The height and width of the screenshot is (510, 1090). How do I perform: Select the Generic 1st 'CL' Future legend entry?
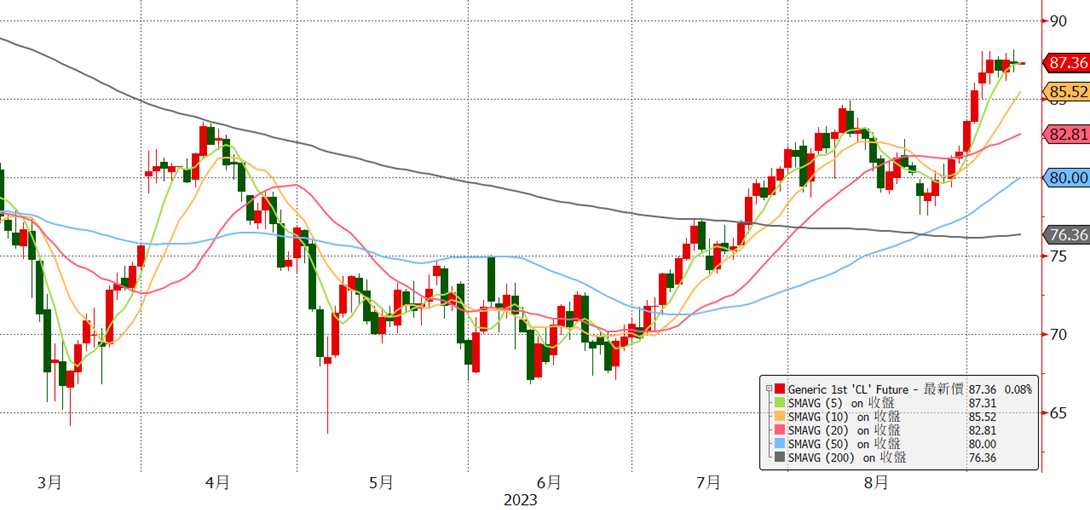875,389
